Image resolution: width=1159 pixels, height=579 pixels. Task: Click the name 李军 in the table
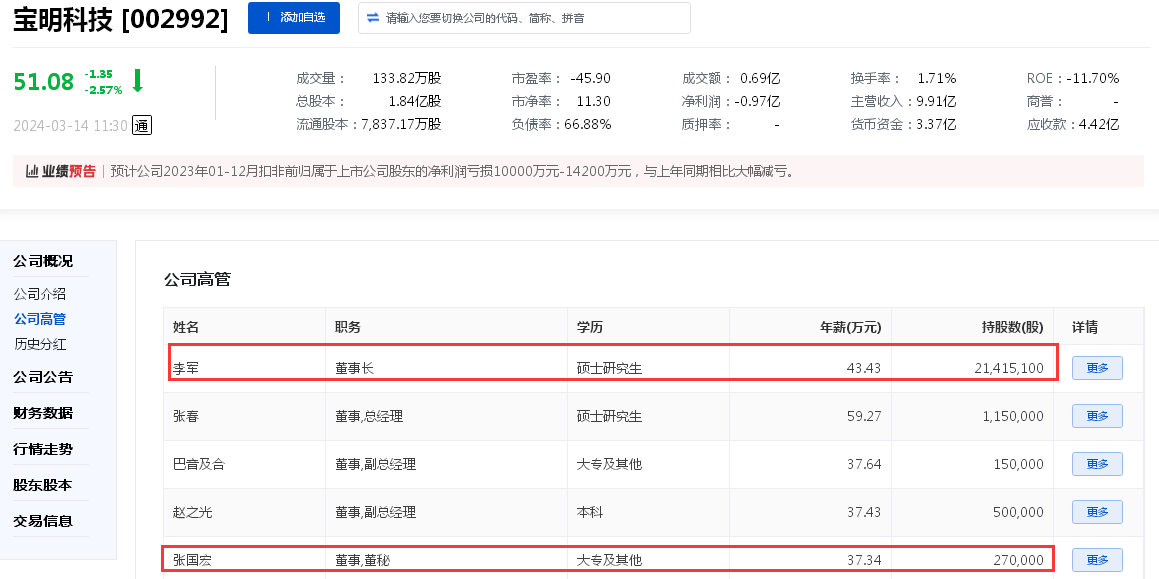pyautogui.click(x=186, y=368)
